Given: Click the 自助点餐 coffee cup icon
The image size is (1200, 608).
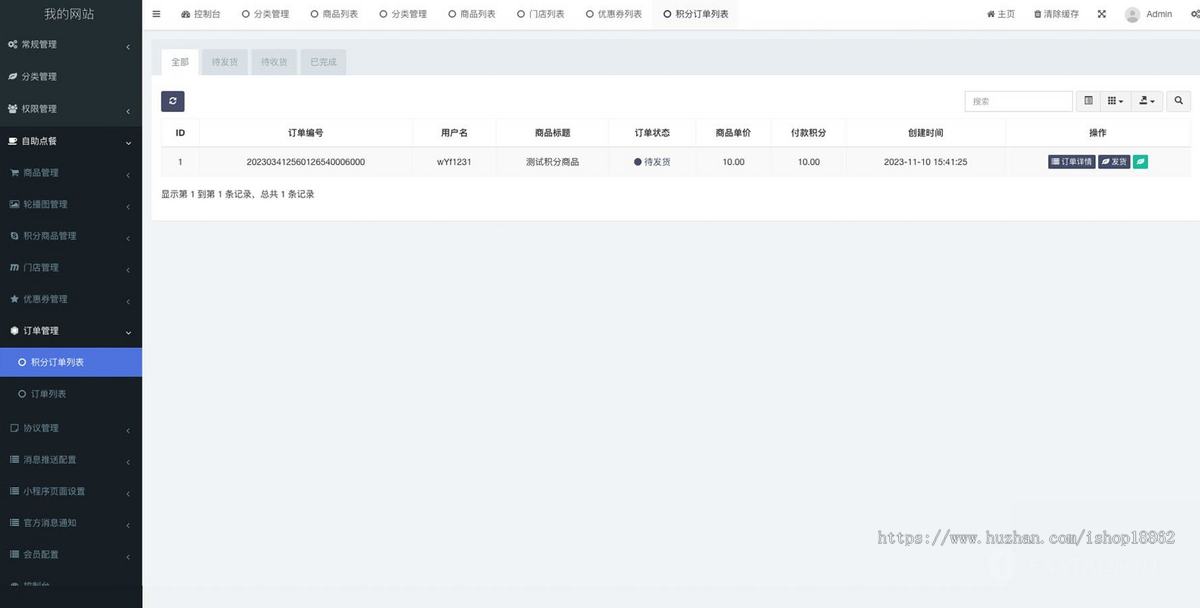Looking at the screenshot, I should 12,141.
